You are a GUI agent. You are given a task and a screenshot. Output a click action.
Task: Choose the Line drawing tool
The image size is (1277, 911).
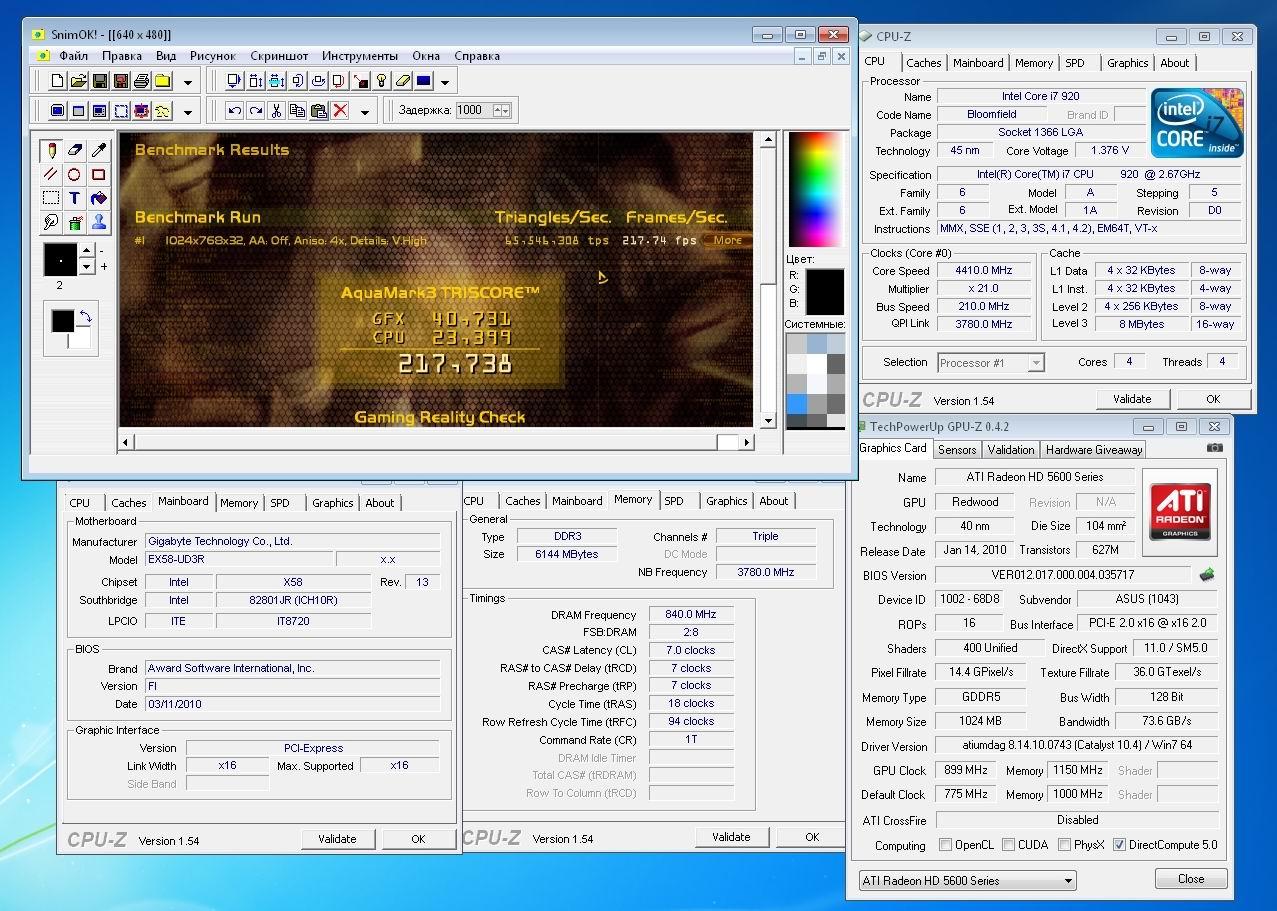(x=50, y=174)
